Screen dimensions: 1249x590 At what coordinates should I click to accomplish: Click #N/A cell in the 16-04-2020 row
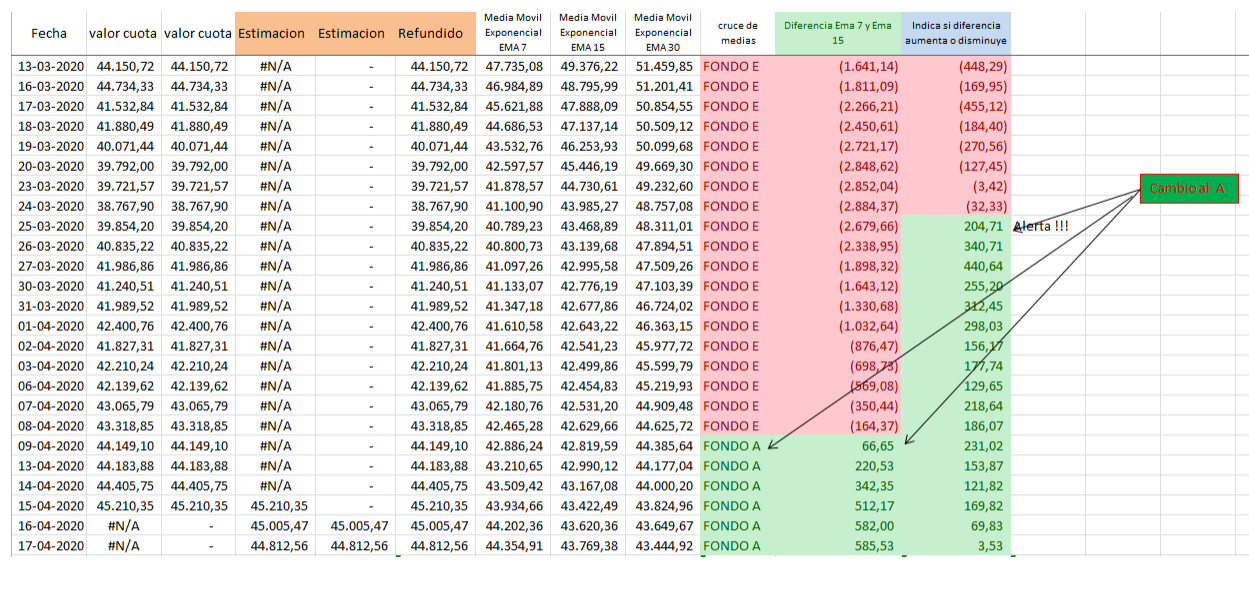pos(124,526)
